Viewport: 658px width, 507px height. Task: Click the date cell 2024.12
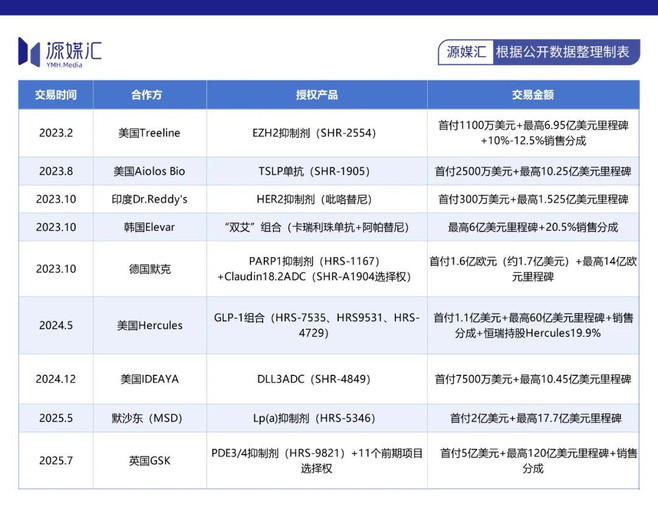56,379
